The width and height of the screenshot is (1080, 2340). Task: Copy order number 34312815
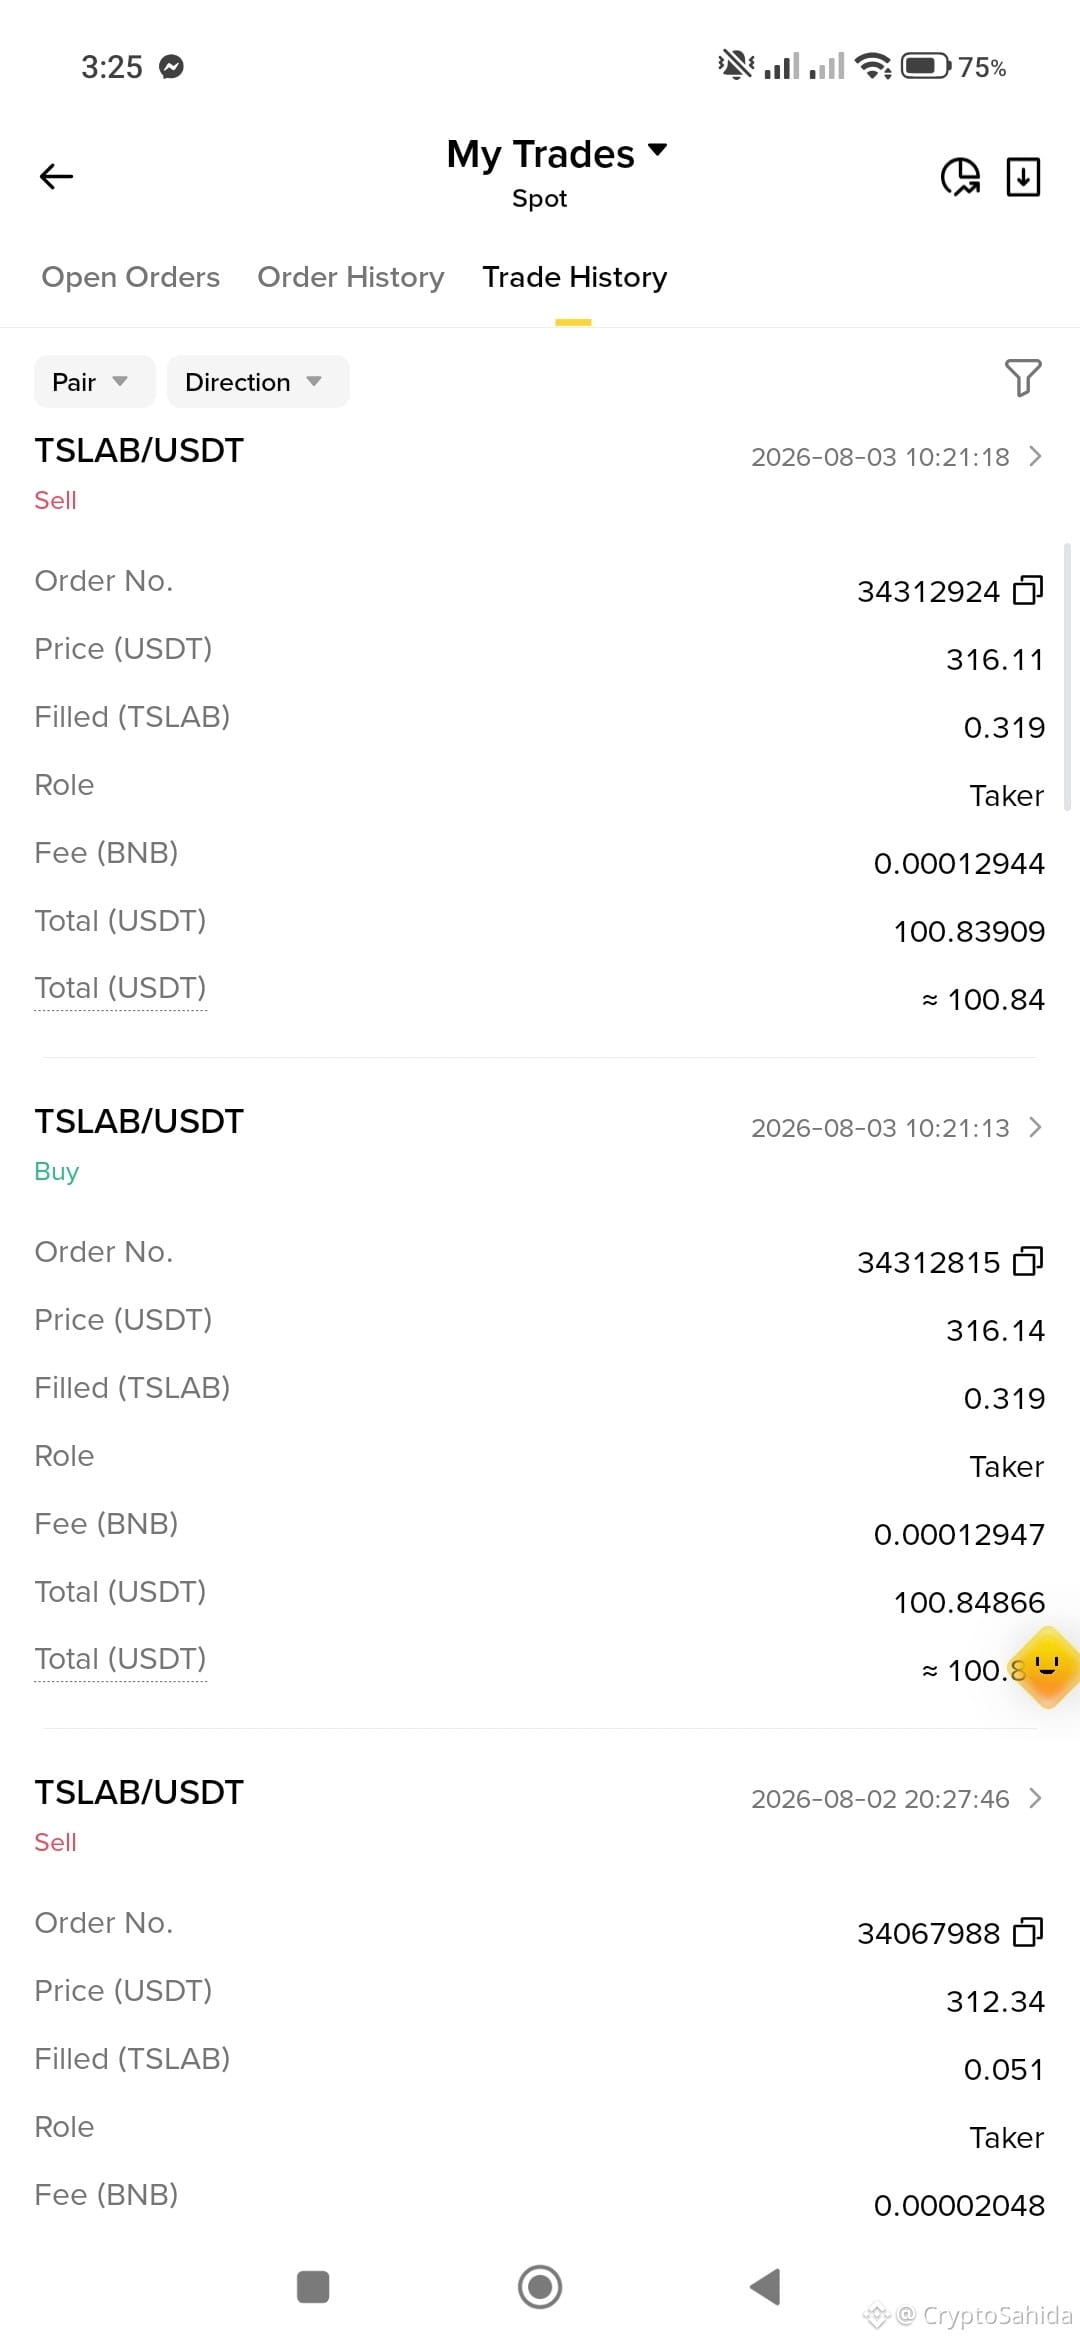pos(1028,1261)
